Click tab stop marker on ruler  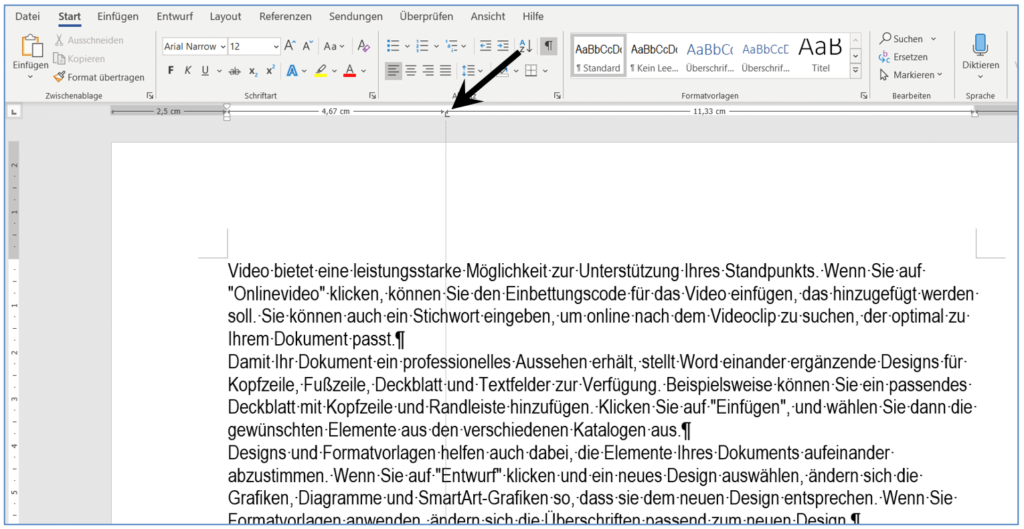coord(446,114)
